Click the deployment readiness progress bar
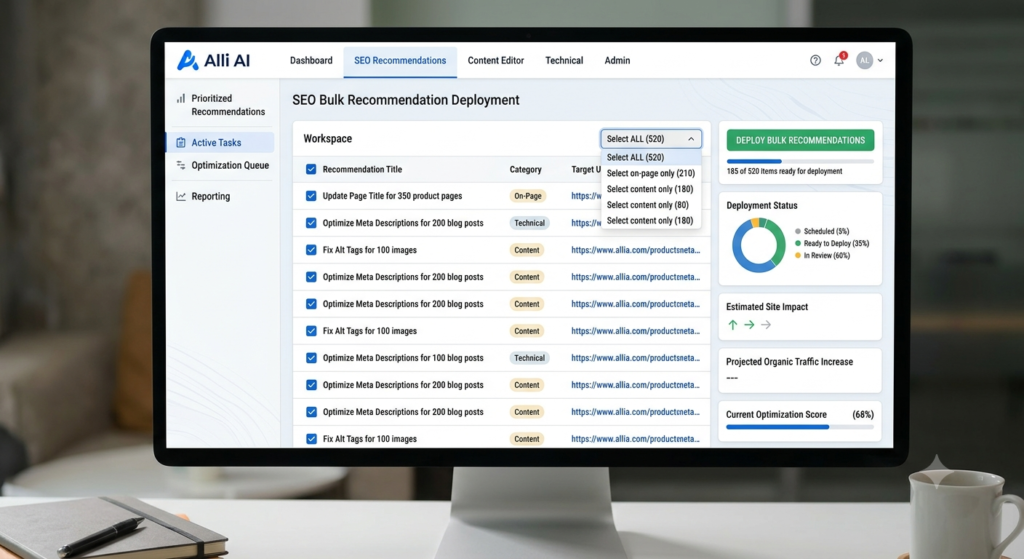The height and width of the screenshot is (559, 1024). tap(800, 161)
